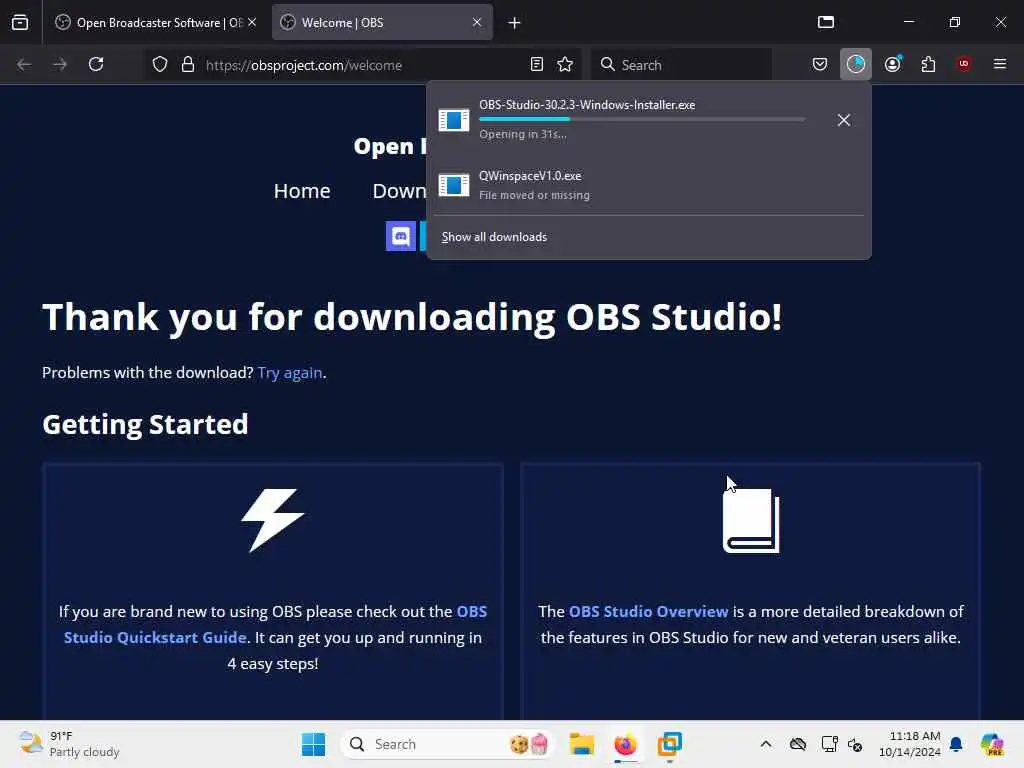The height and width of the screenshot is (768, 1024).
Task: Select the Welcome | OBS tab
Action: tap(382, 22)
